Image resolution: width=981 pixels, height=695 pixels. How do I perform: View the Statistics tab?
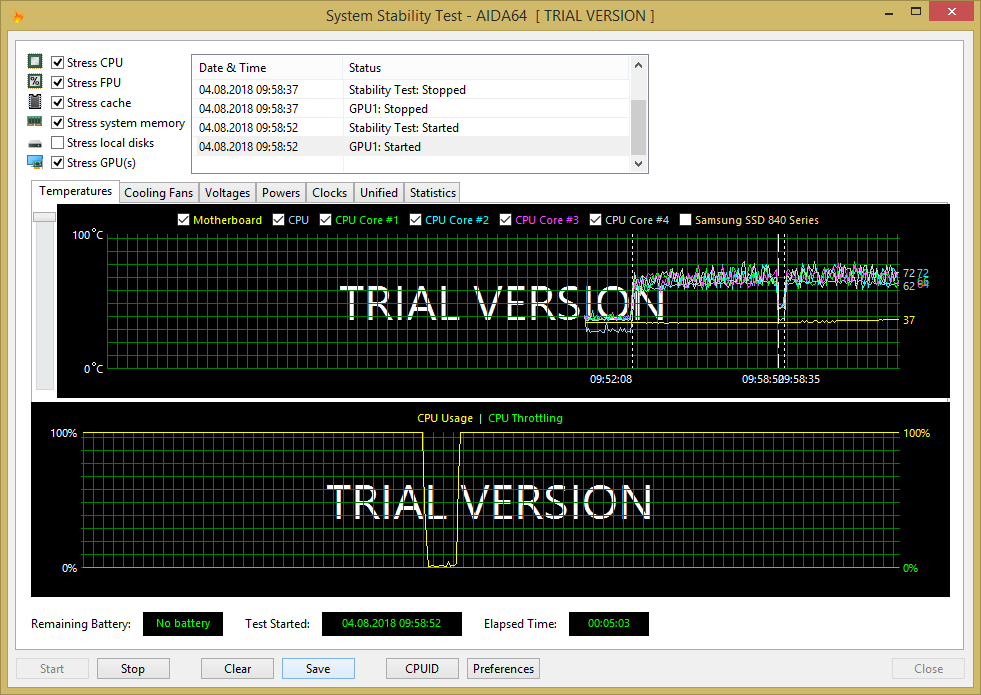tap(432, 193)
